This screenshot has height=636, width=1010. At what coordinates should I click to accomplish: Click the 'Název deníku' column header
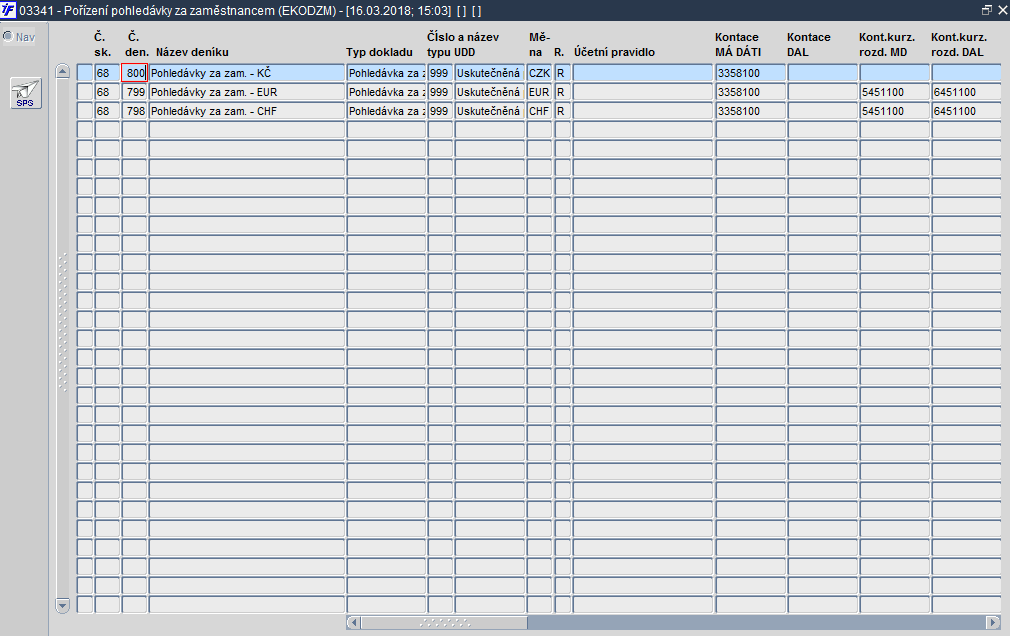pyautogui.click(x=192, y=52)
